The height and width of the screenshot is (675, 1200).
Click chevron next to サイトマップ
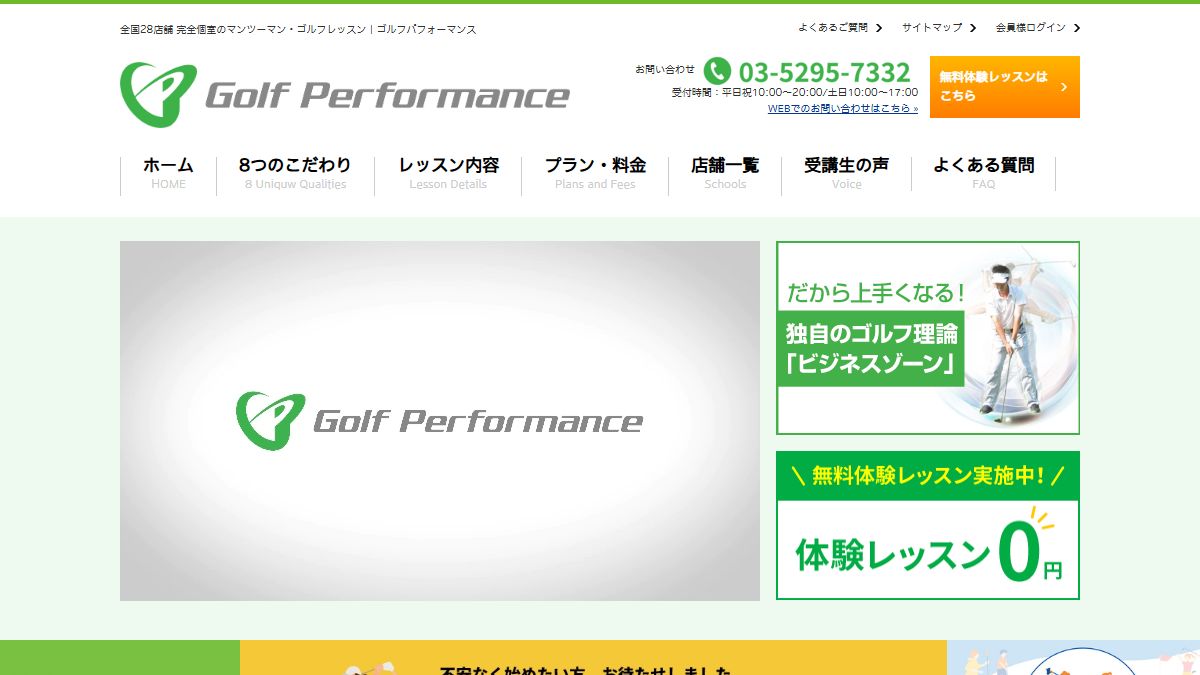[x=974, y=28]
